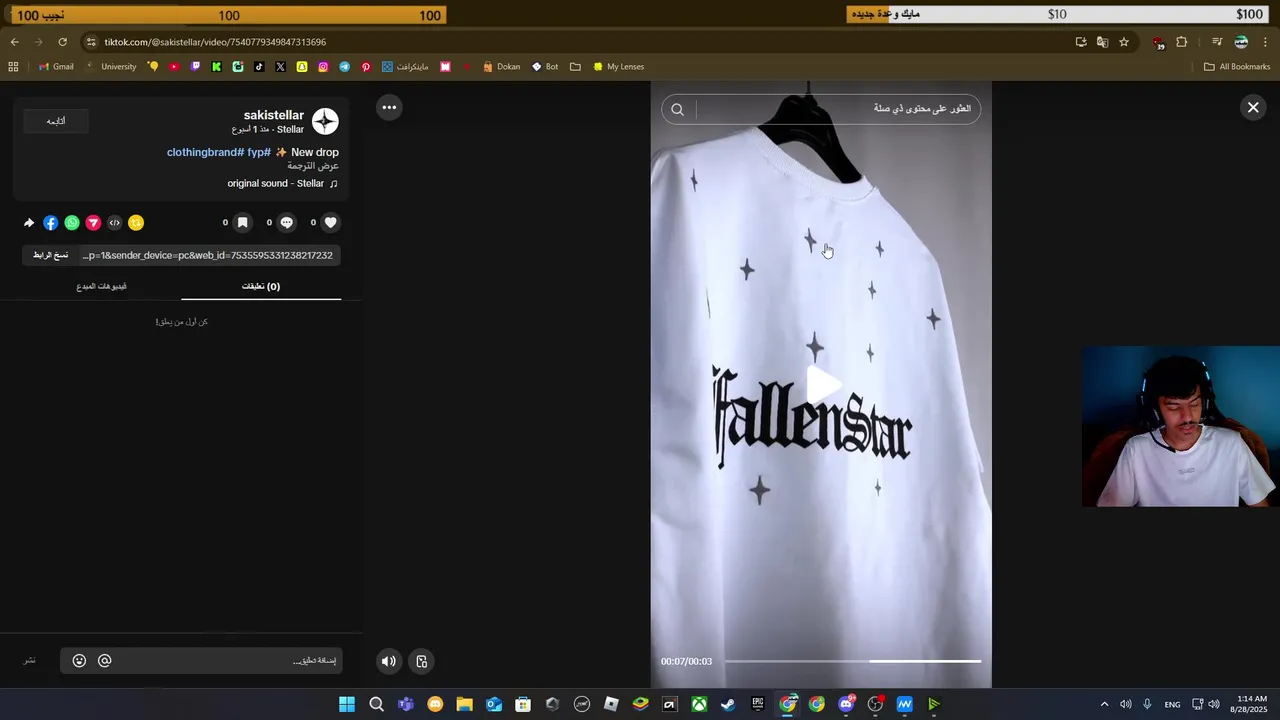Seek on the video progress bar
Image resolution: width=1280 pixels, height=720 pixels.
pos(852,661)
